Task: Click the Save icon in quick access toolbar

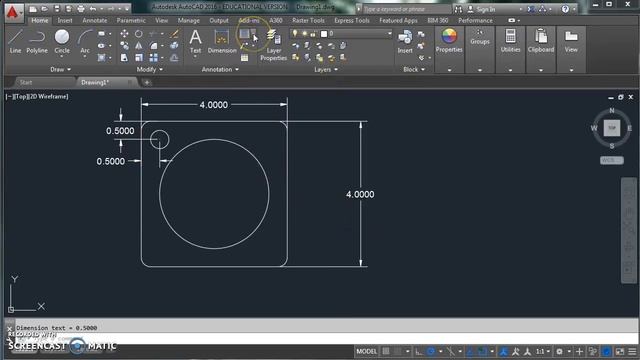Action: (57, 9)
